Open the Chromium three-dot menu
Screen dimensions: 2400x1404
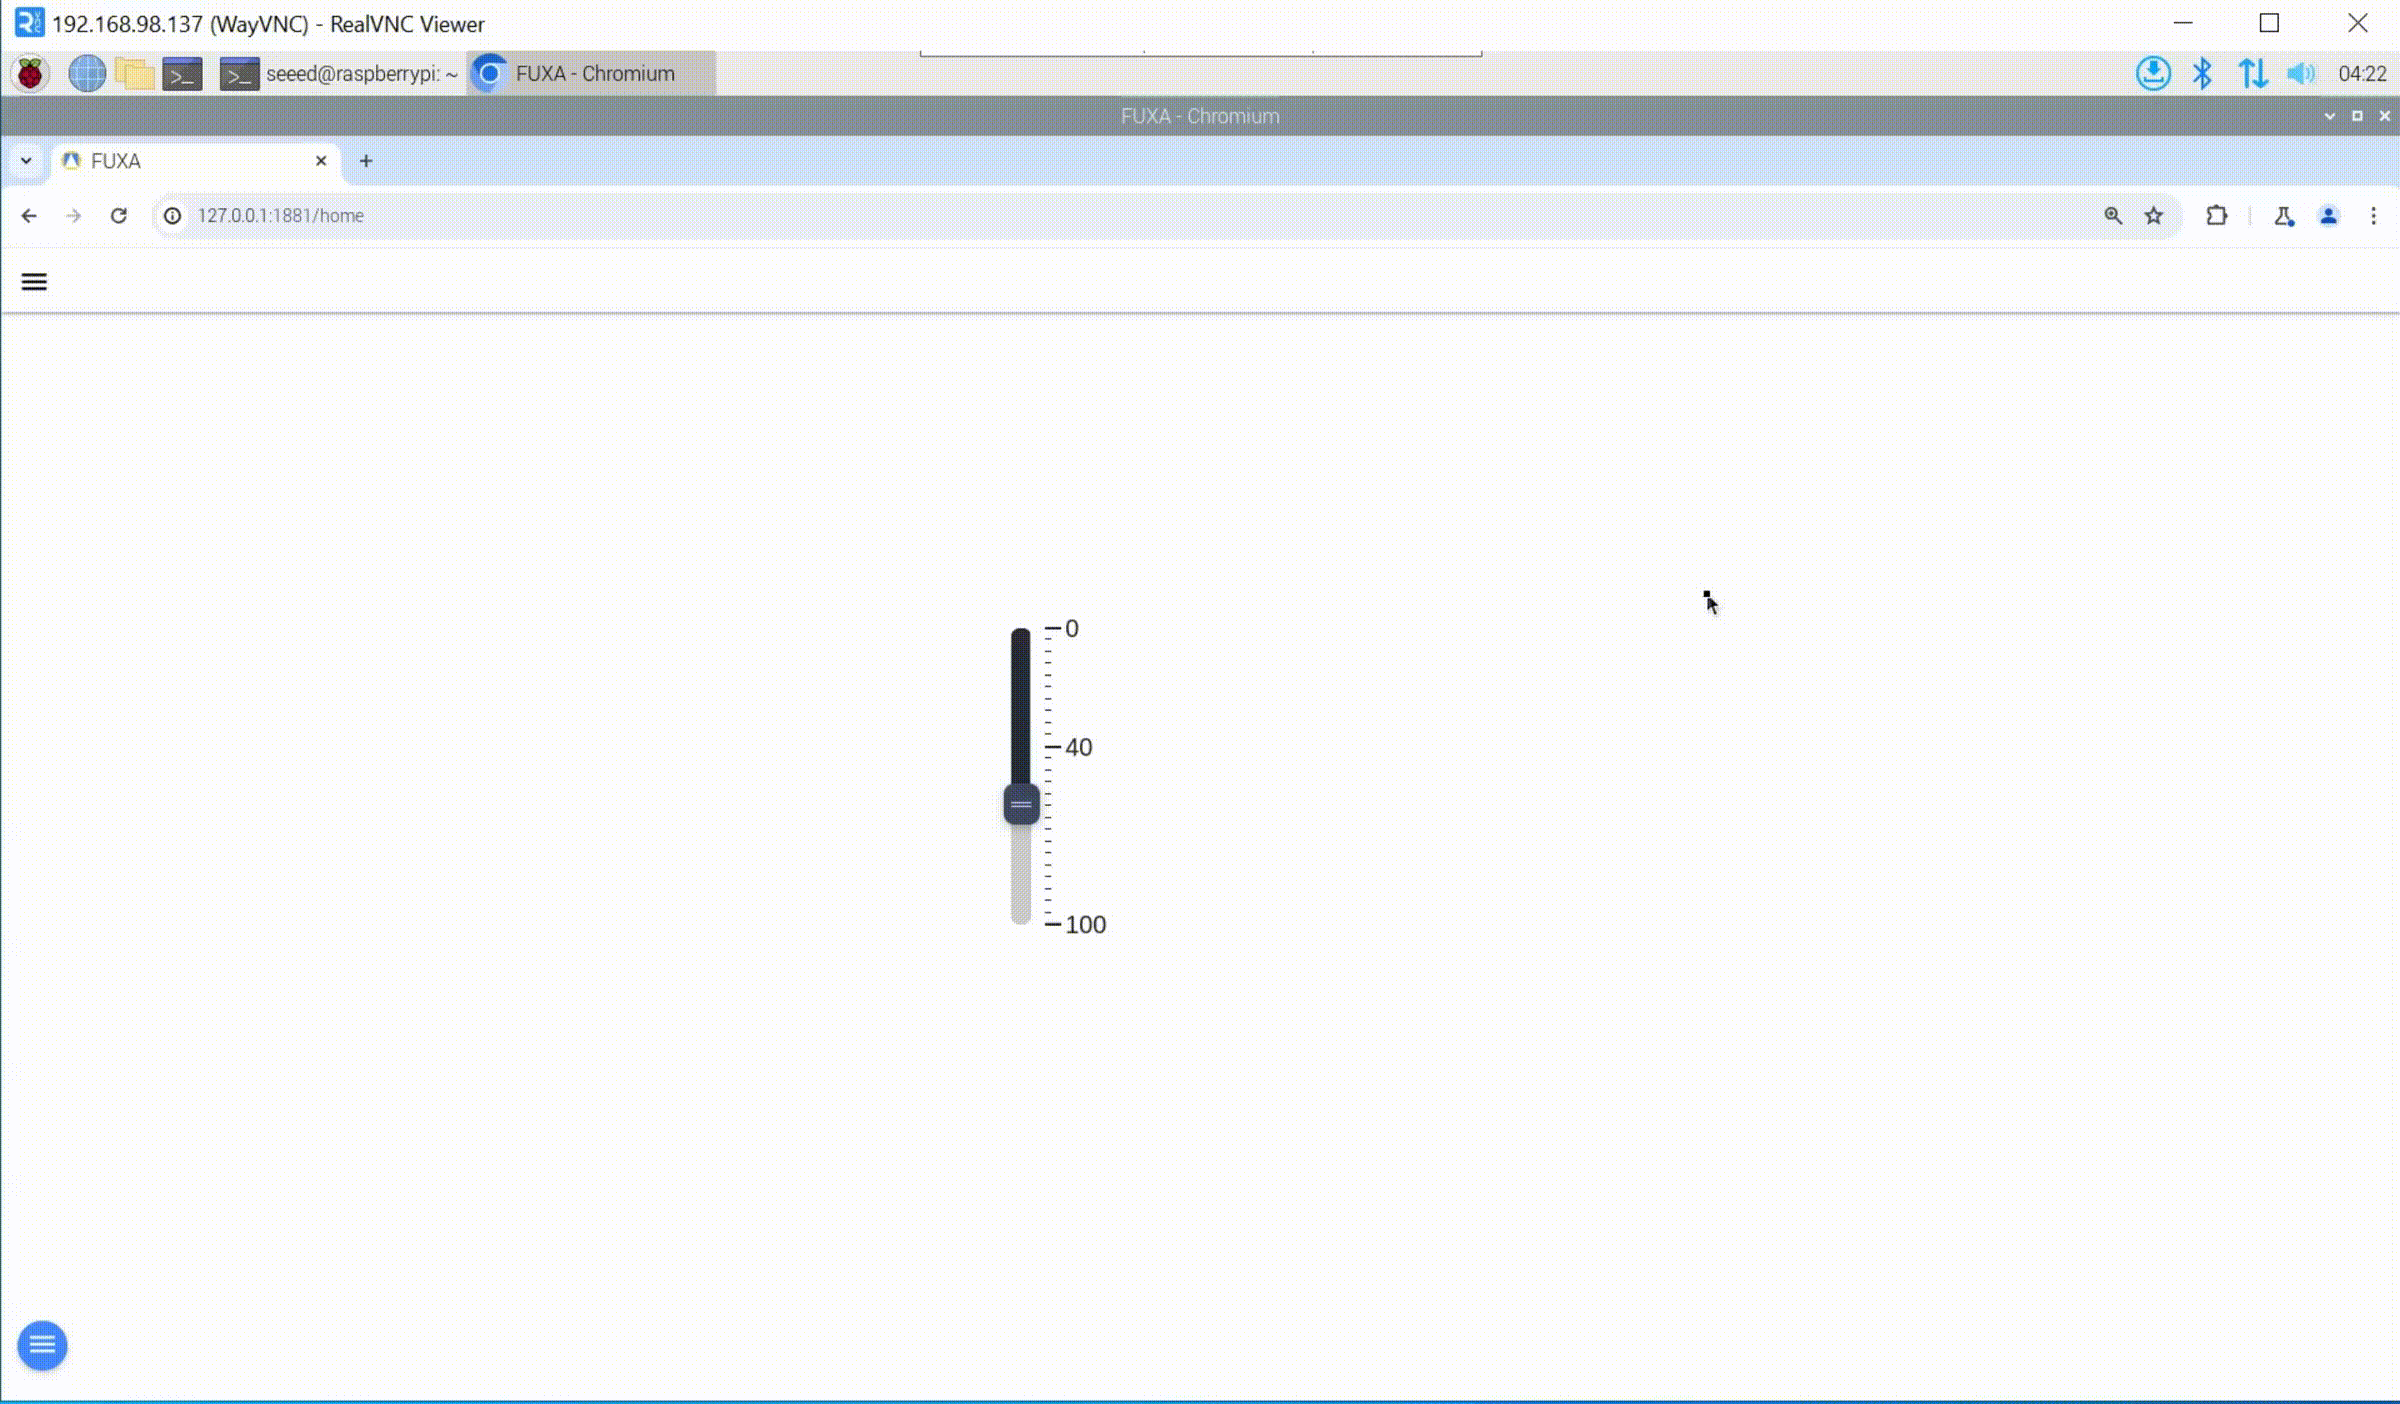coord(2373,216)
